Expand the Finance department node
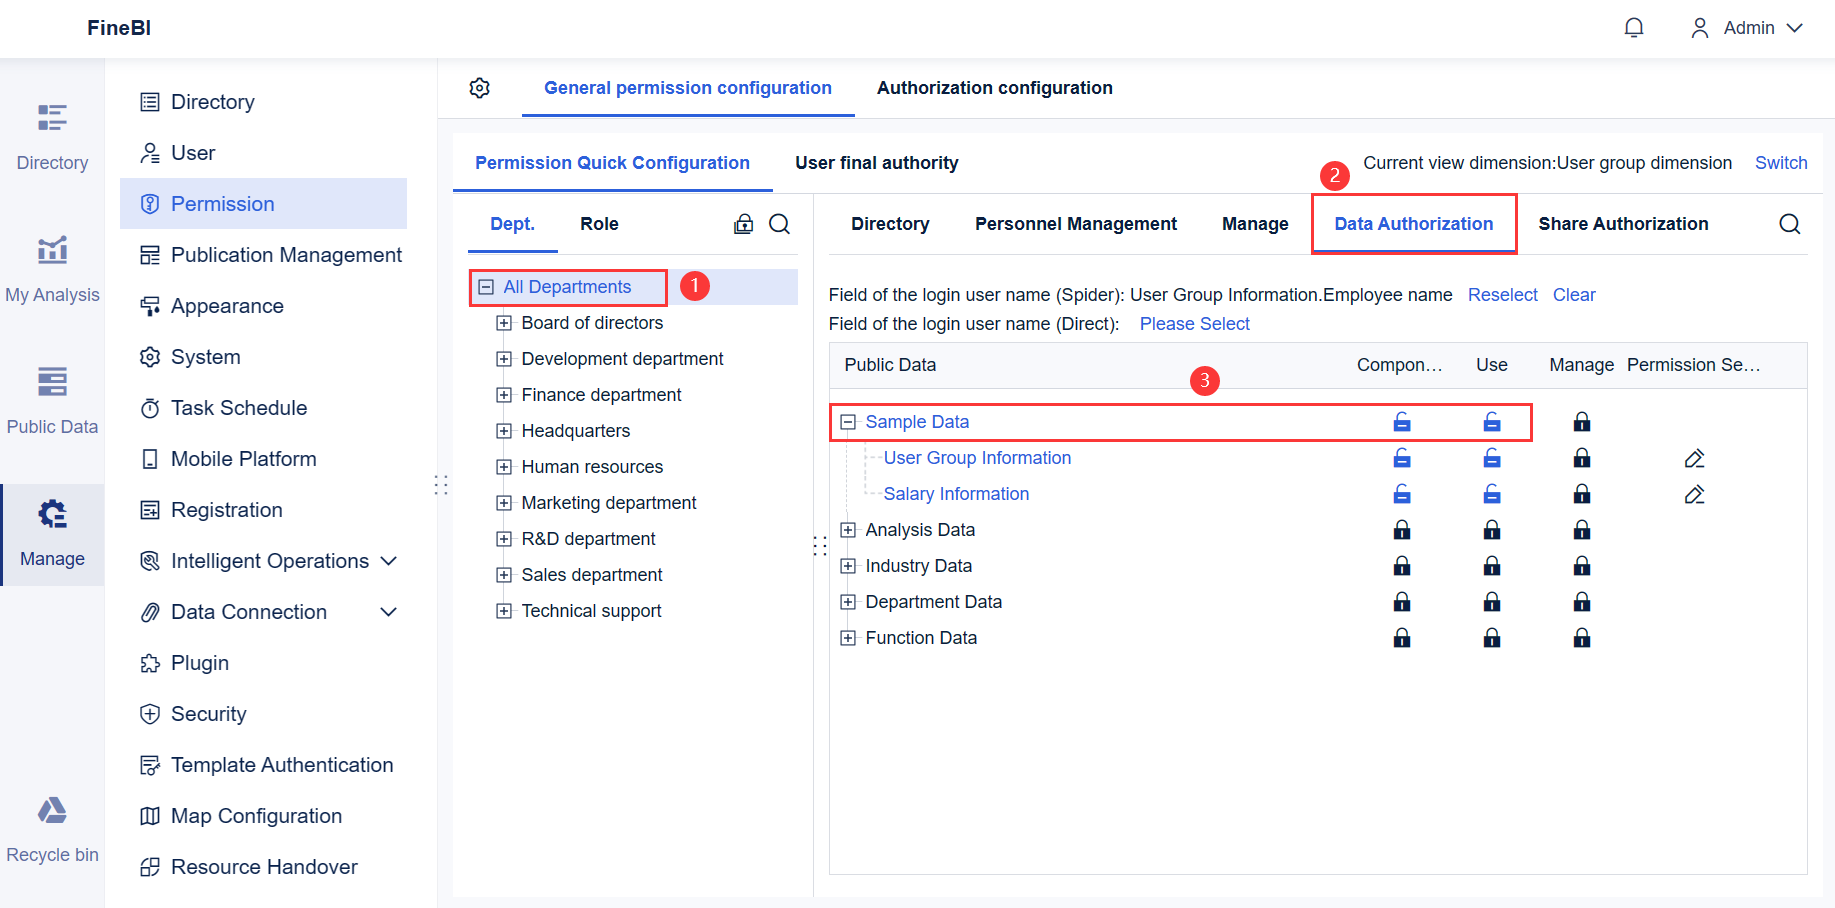 pyautogui.click(x=504, y=394)
